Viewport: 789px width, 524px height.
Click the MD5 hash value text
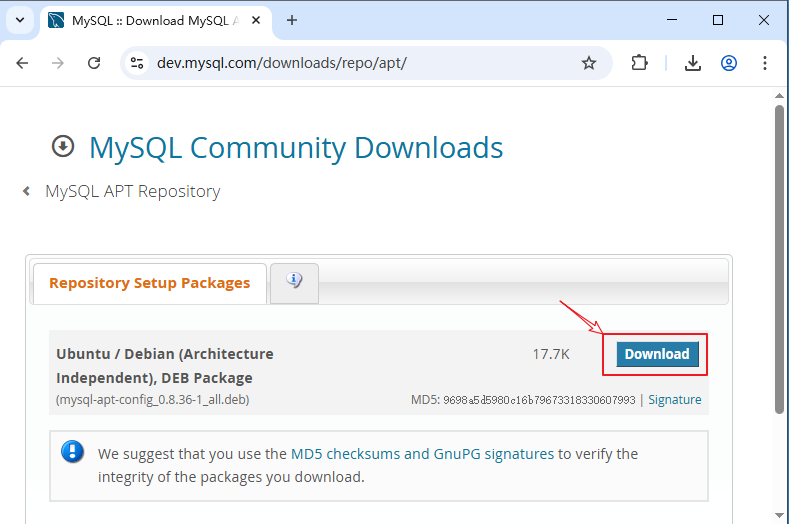pos(539,400)
